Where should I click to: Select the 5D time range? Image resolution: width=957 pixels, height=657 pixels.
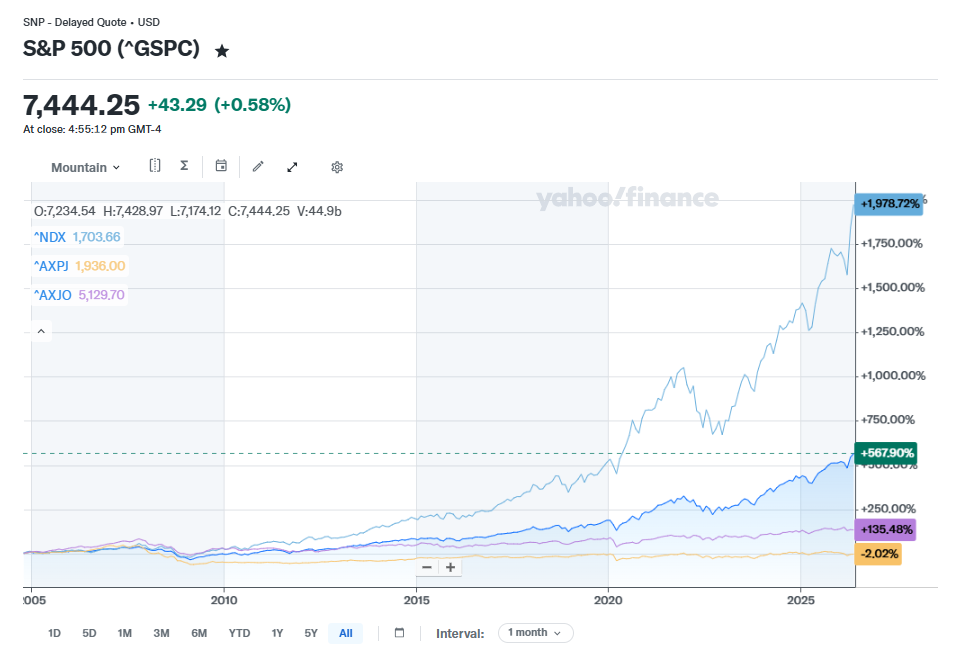coord(89,633)
